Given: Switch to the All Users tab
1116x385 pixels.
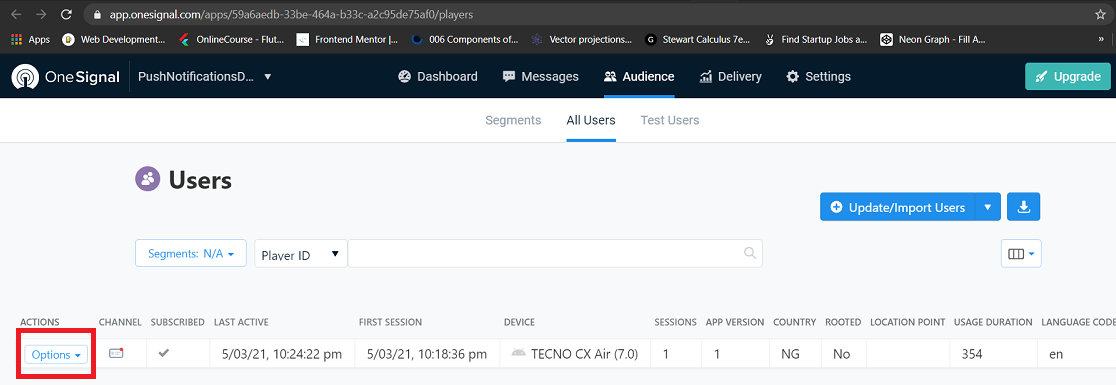Looking at the screenshot, I should coord(591,120).
